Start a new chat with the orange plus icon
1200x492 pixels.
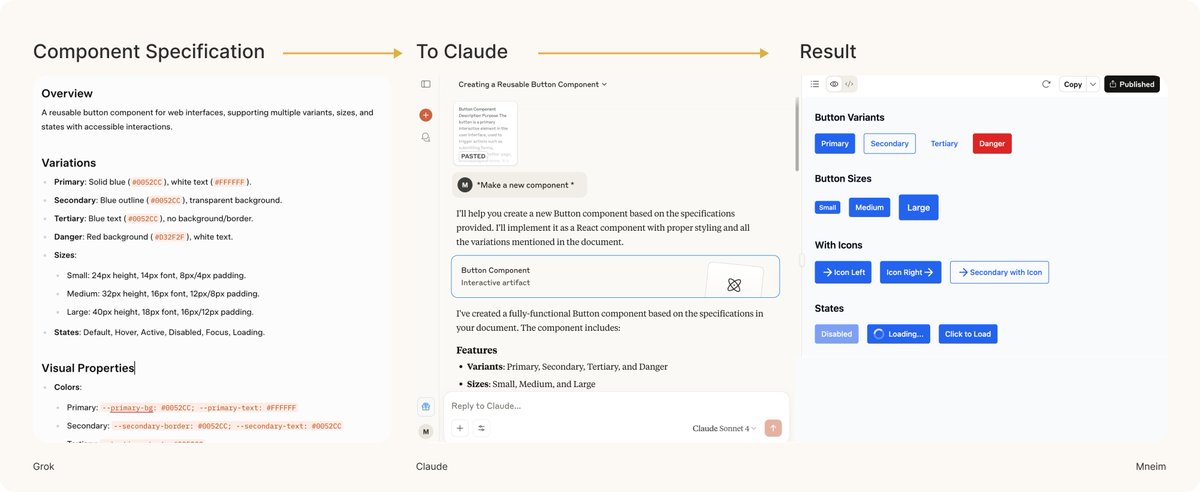(x=426, y=115)
